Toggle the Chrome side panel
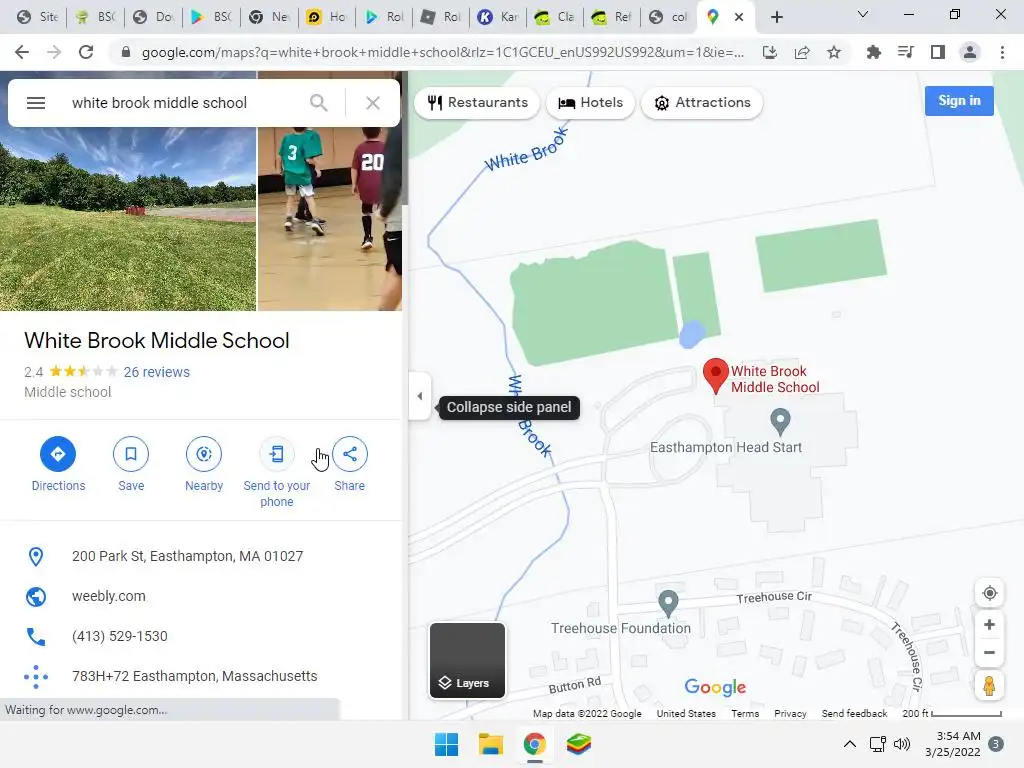This screenshot has width=1024, height=768. pos(938,52)
